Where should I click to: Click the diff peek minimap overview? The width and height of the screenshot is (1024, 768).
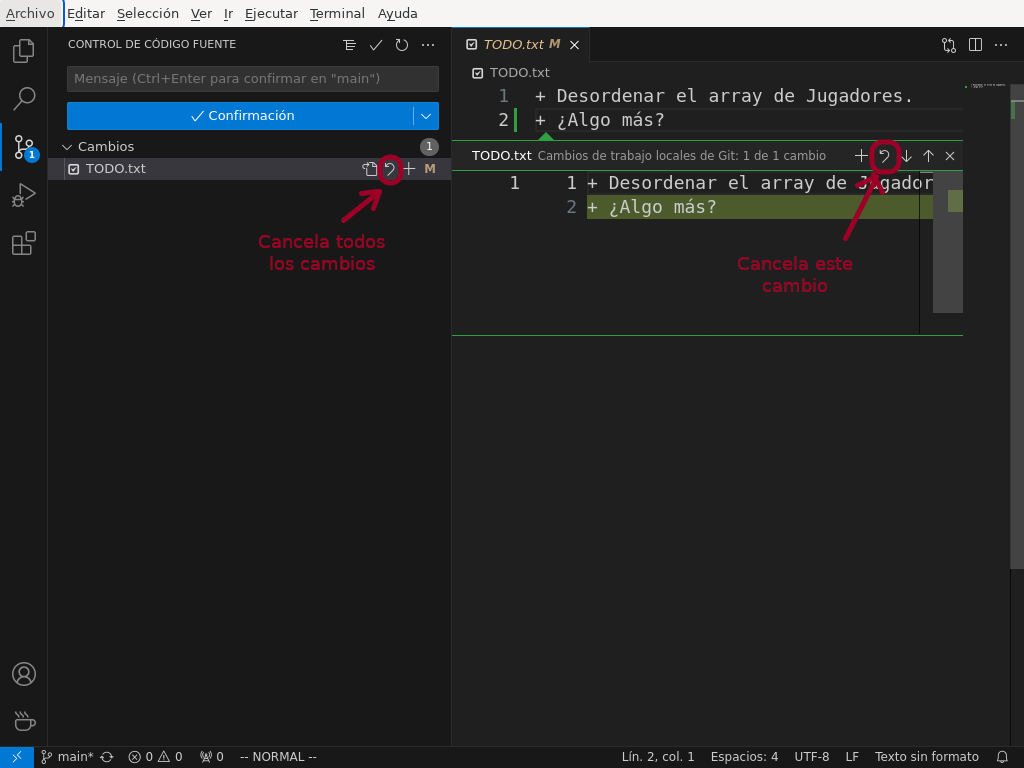tap(948, 242)
